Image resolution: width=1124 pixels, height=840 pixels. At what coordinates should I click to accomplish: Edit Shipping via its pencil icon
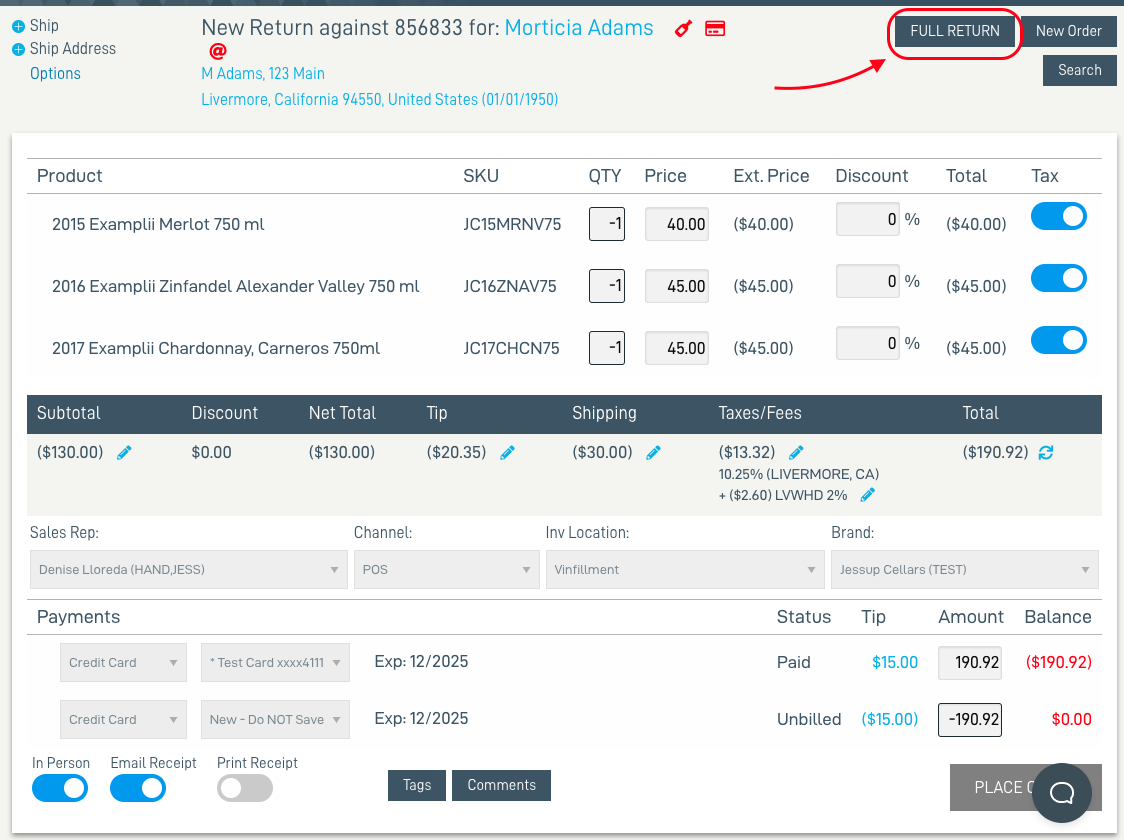pos(653,452)
